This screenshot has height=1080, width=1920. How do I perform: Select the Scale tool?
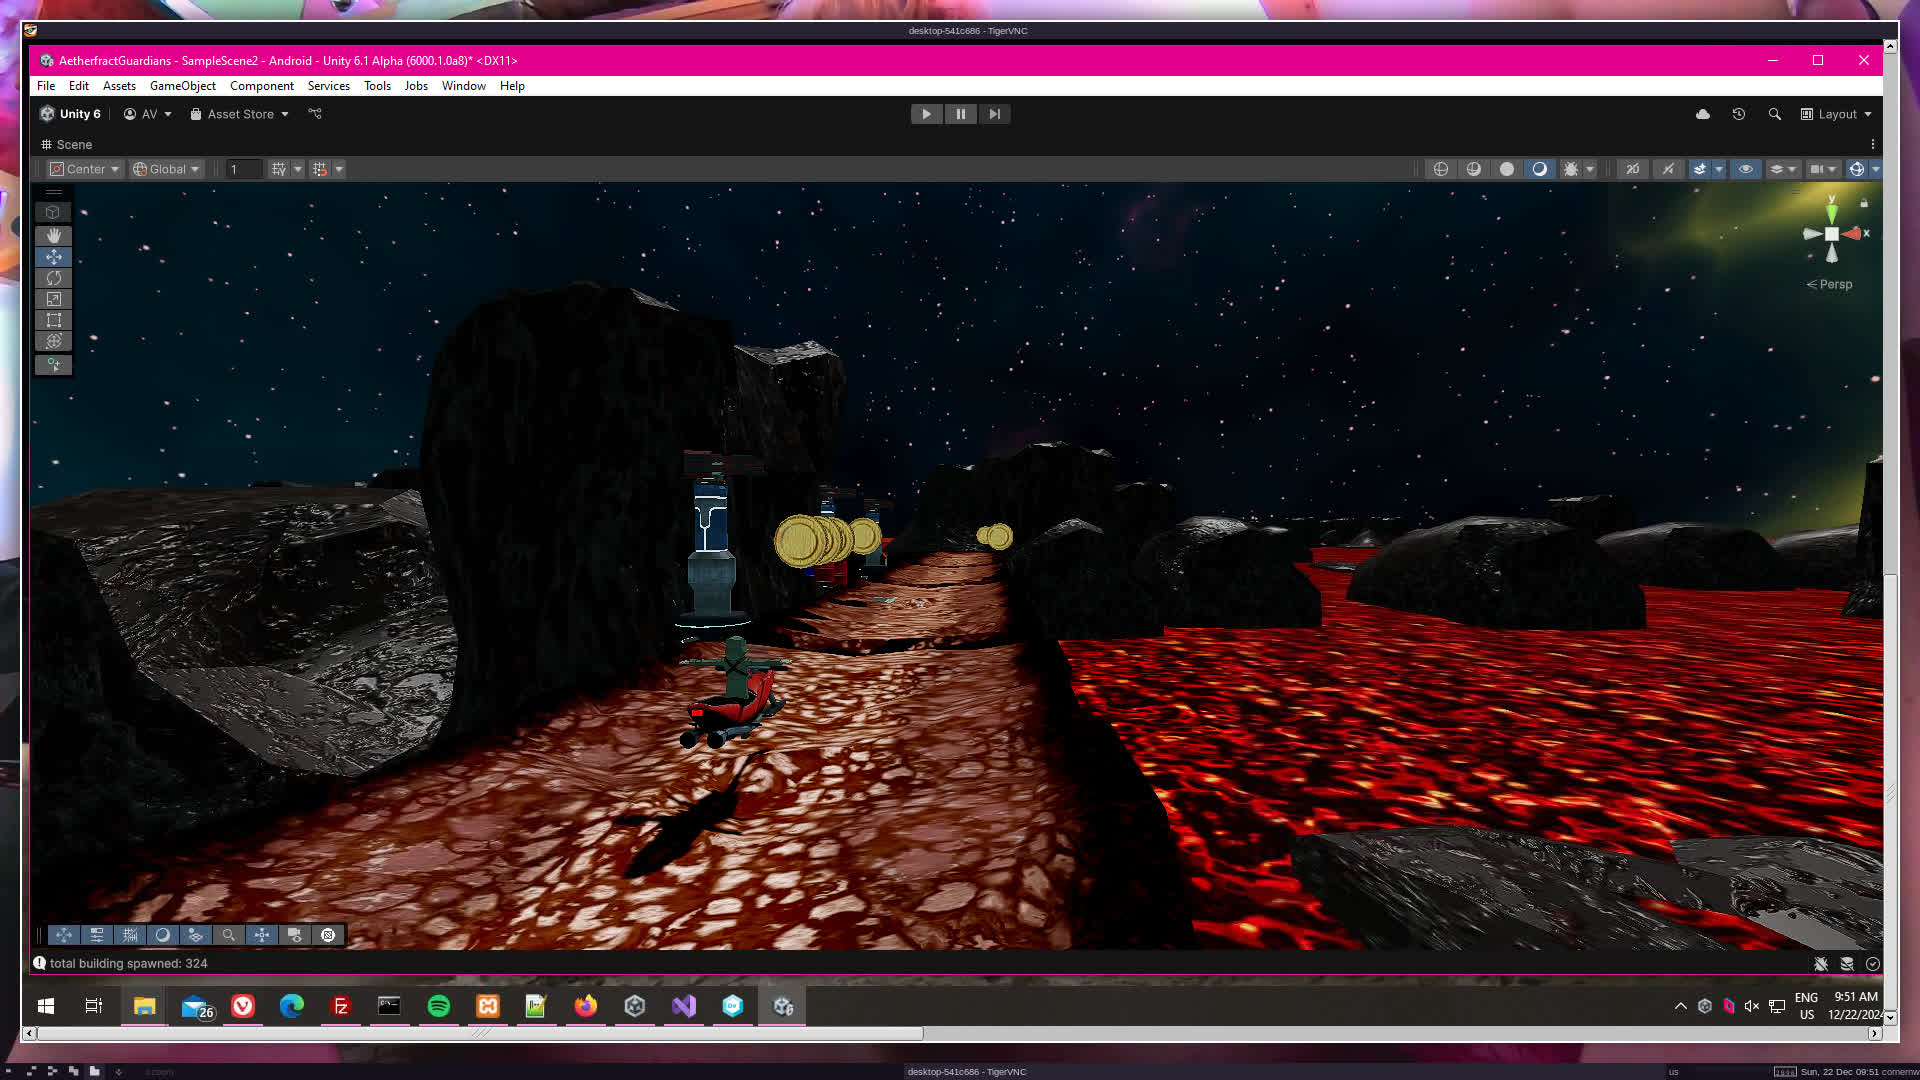coord(53,299)
